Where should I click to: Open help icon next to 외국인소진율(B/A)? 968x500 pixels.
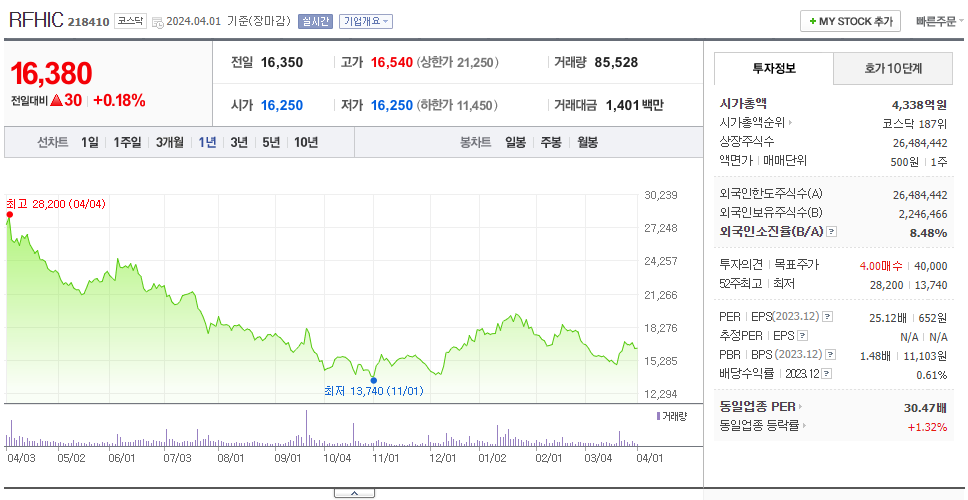(832, 232)
